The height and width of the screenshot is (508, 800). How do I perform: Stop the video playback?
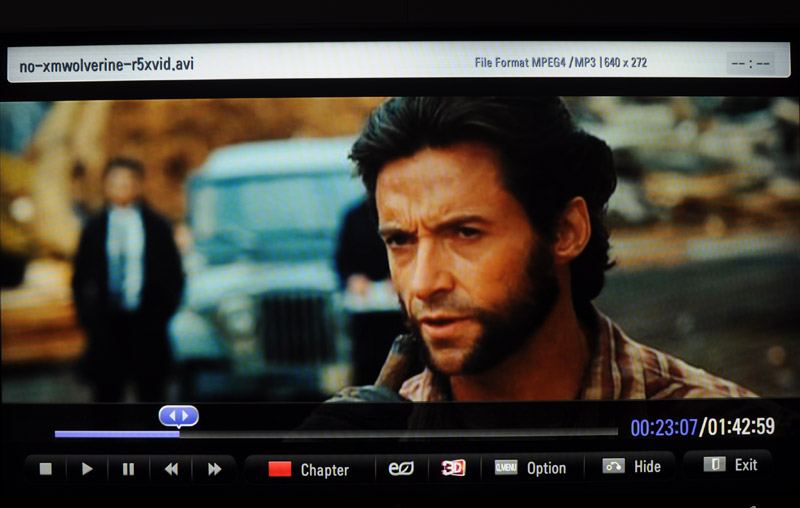(46, 469)
